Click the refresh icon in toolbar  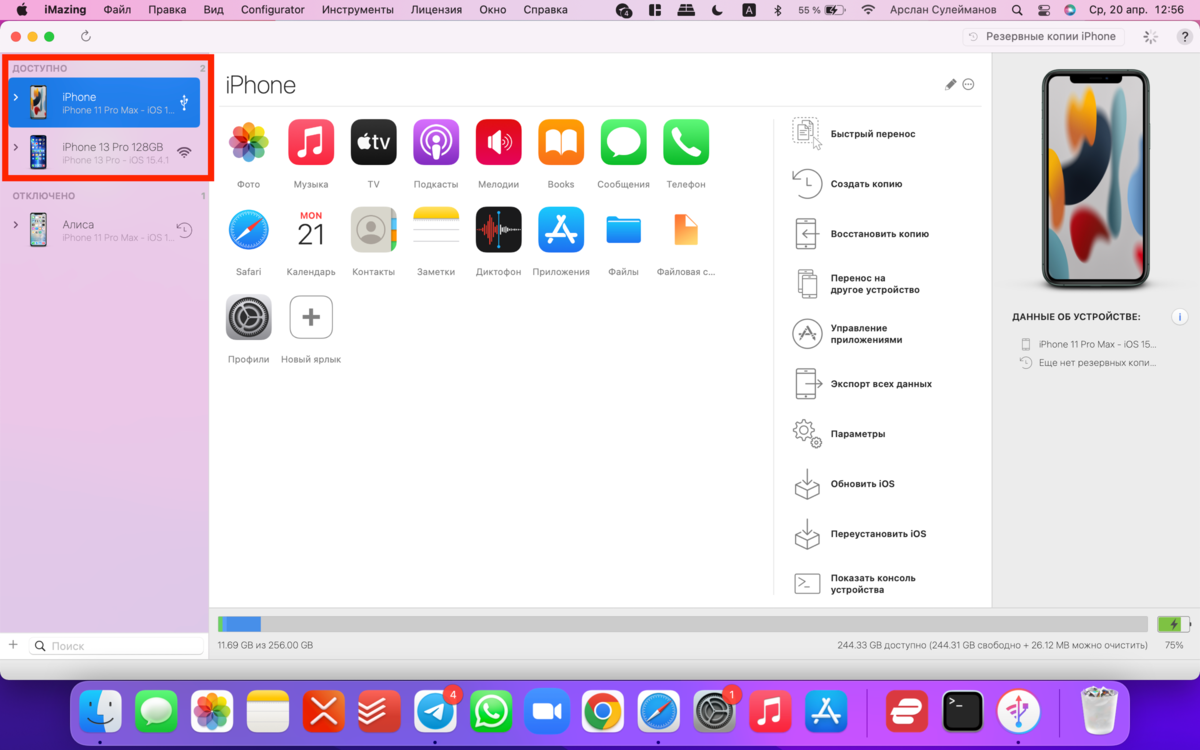[86, 36]
